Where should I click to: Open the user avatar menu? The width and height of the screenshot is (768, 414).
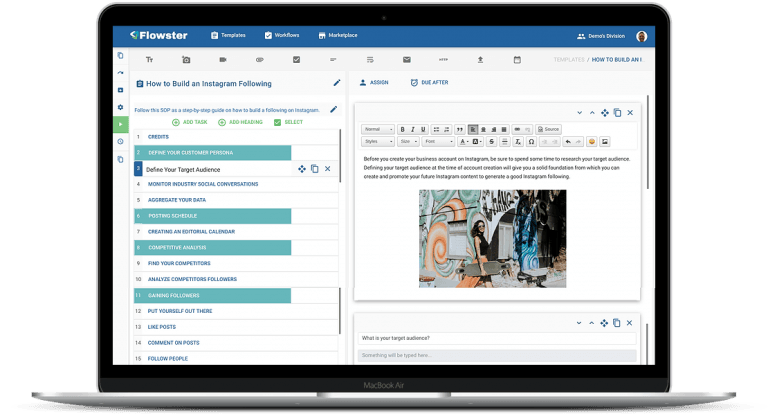point(642,36)
